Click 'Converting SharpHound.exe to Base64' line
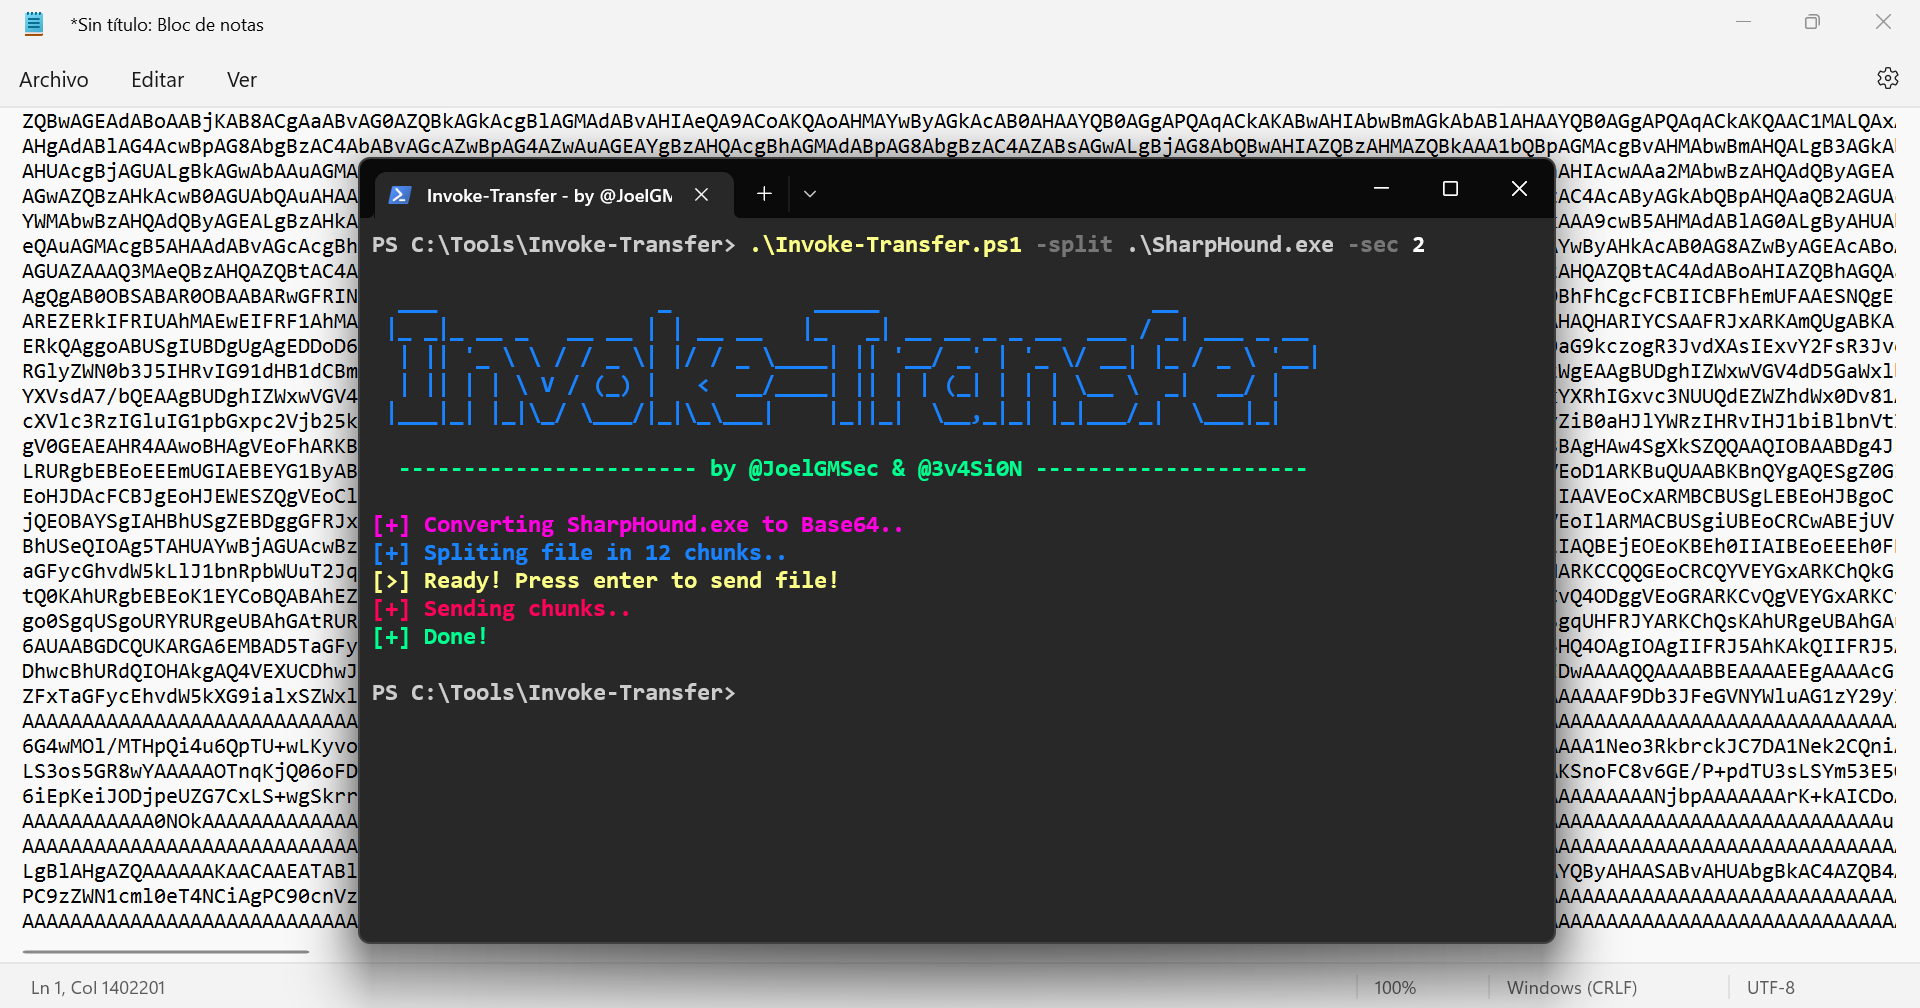 tap(638, 525)
